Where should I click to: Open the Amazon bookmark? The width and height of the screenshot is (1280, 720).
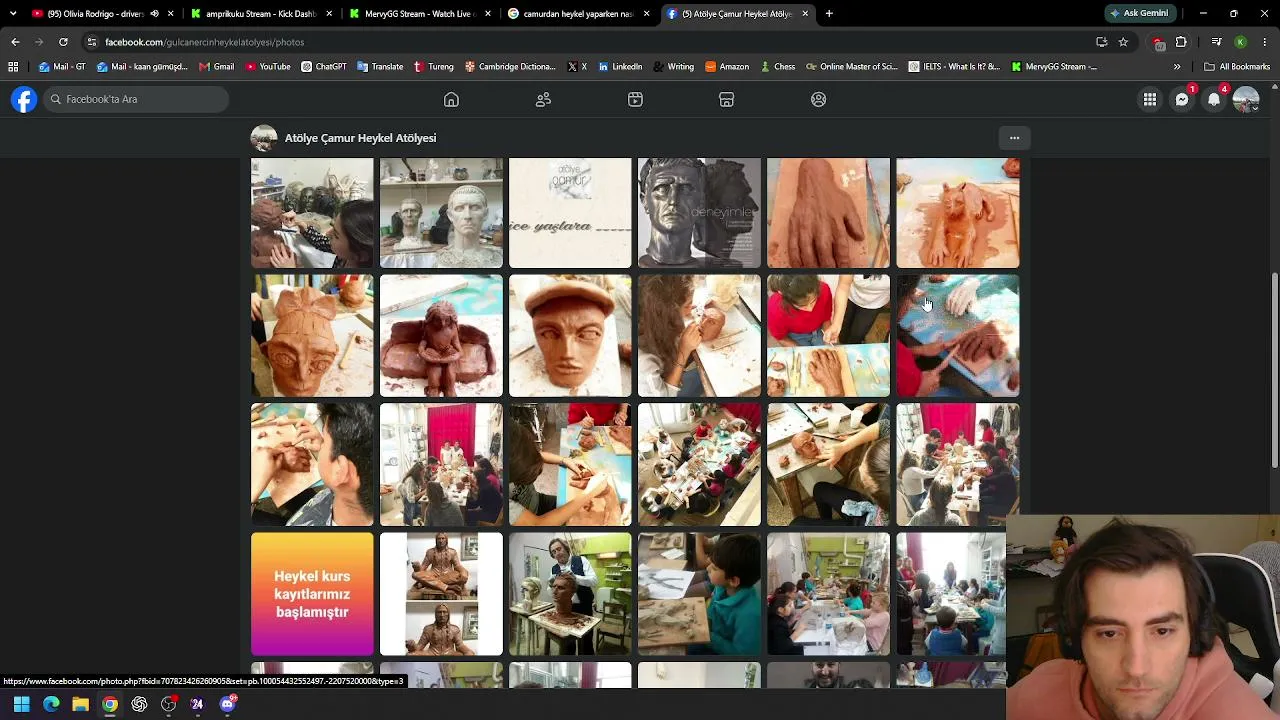[x=727, y=67]
